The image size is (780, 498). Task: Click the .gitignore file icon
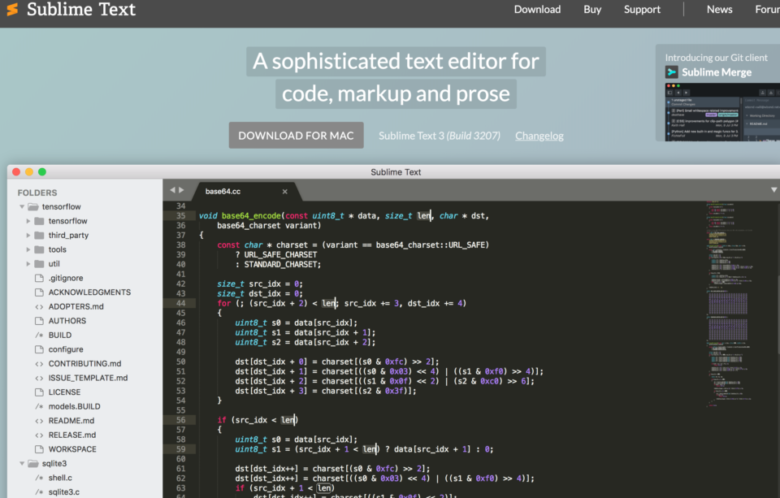coord(39,278)
